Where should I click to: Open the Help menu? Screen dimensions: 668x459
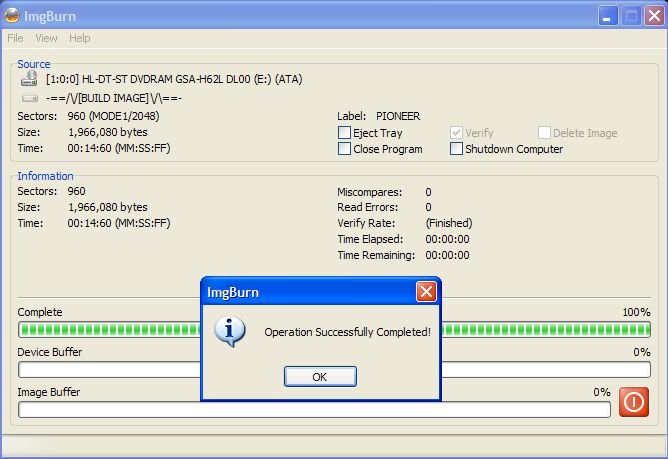(x=80, y=38)
